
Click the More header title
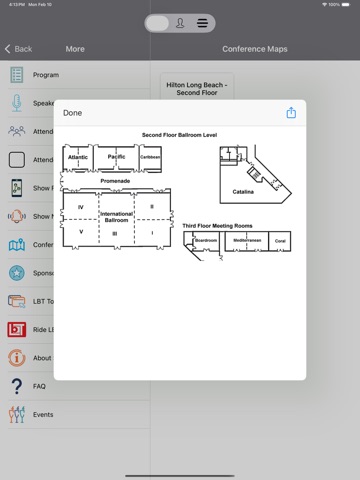point(75,49)
